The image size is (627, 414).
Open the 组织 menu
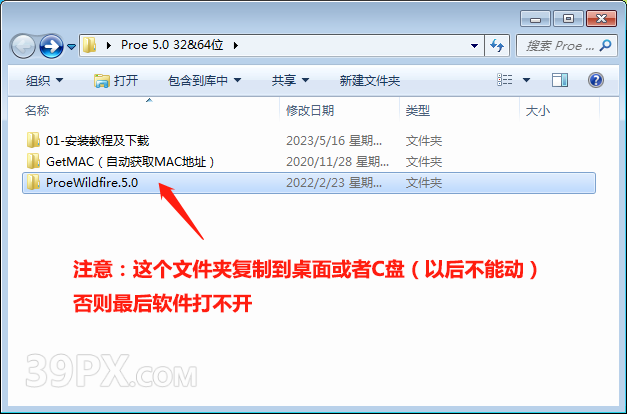click(x=44, y=80)
